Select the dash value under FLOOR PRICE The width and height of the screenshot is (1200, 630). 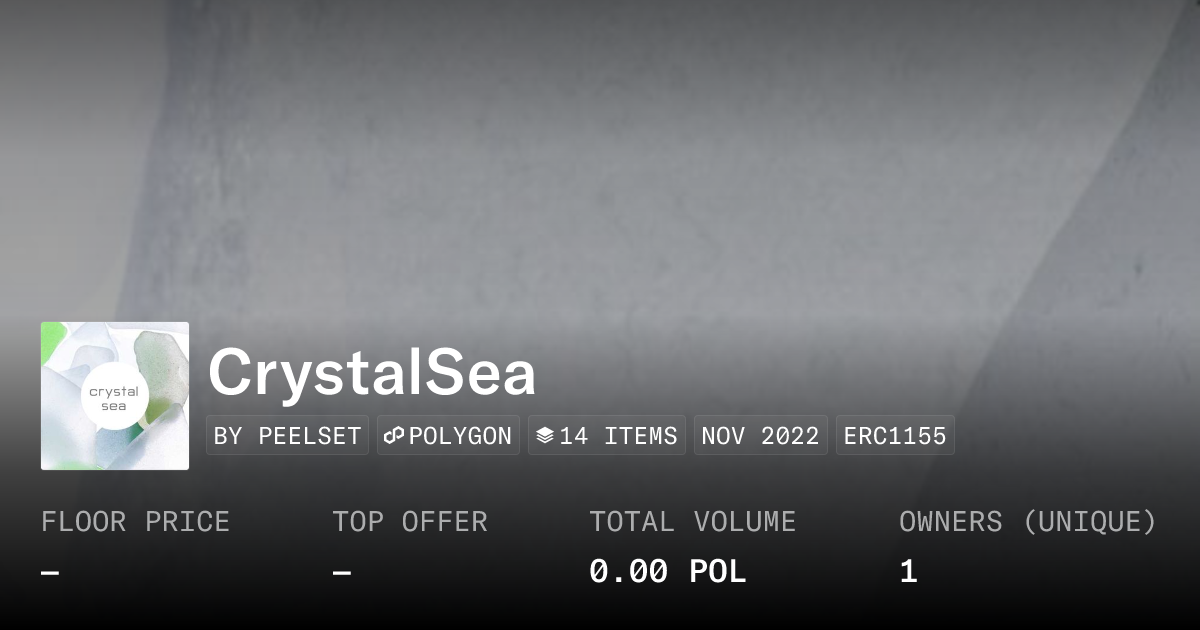pyautogui.click(x=50, y=573)
